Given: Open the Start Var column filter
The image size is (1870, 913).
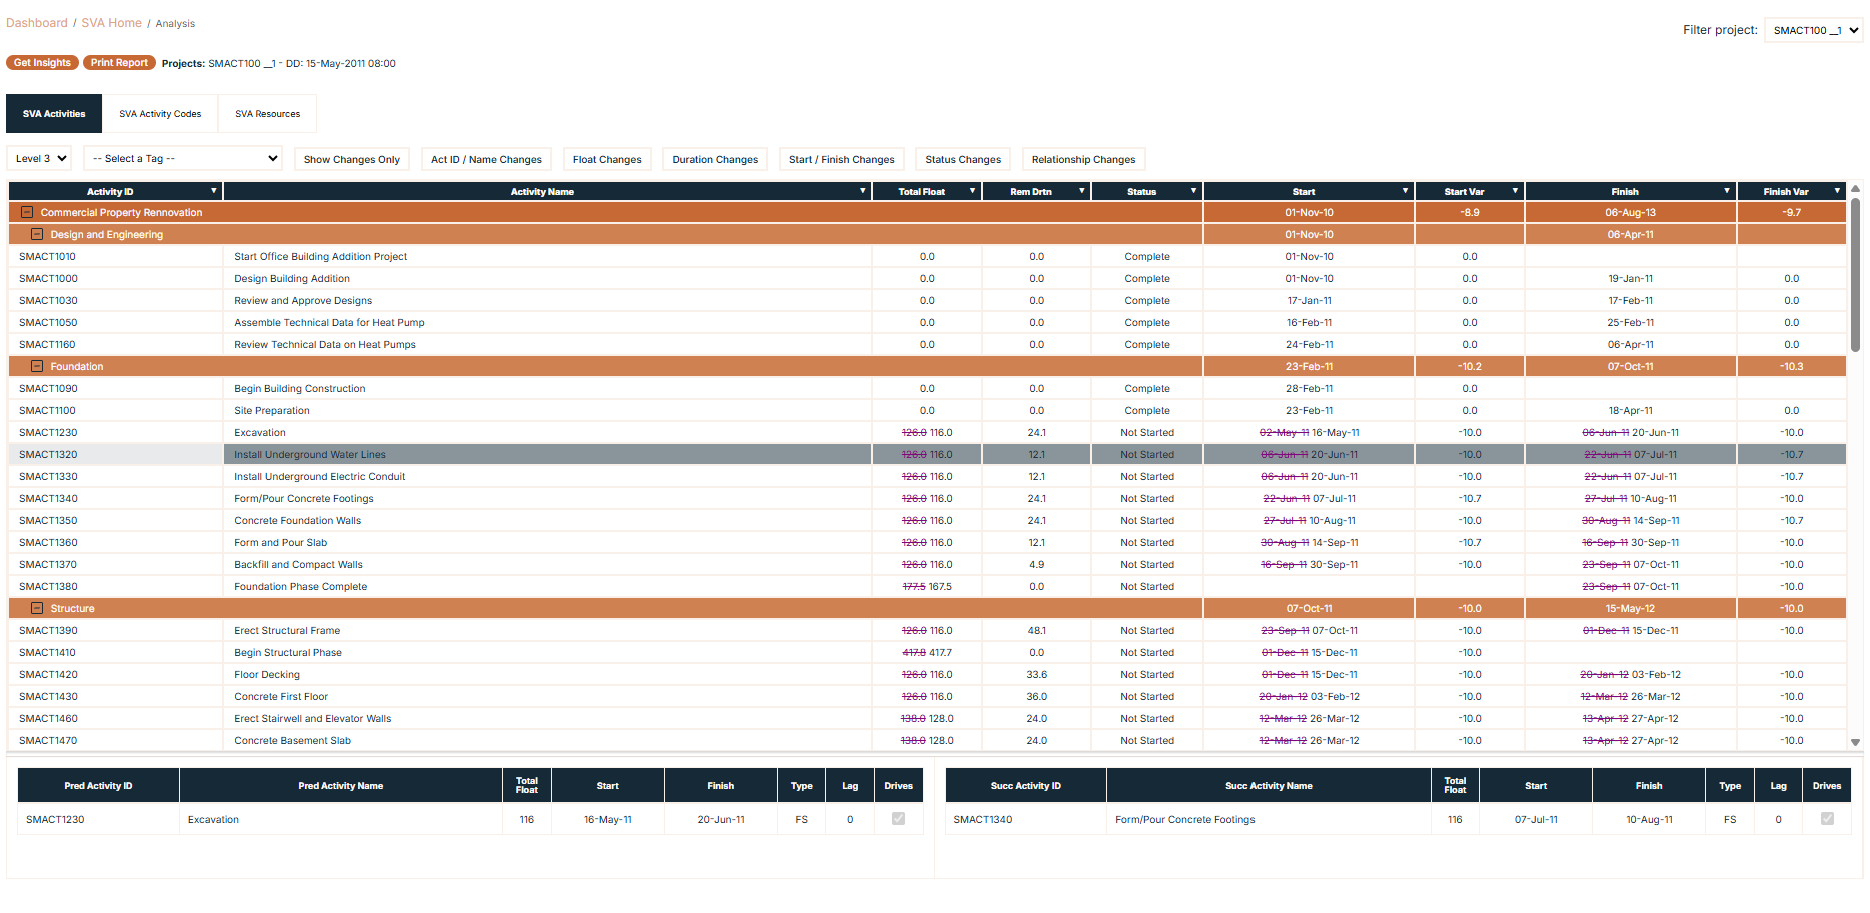Looking at the screenshot, I should 1514,191.
